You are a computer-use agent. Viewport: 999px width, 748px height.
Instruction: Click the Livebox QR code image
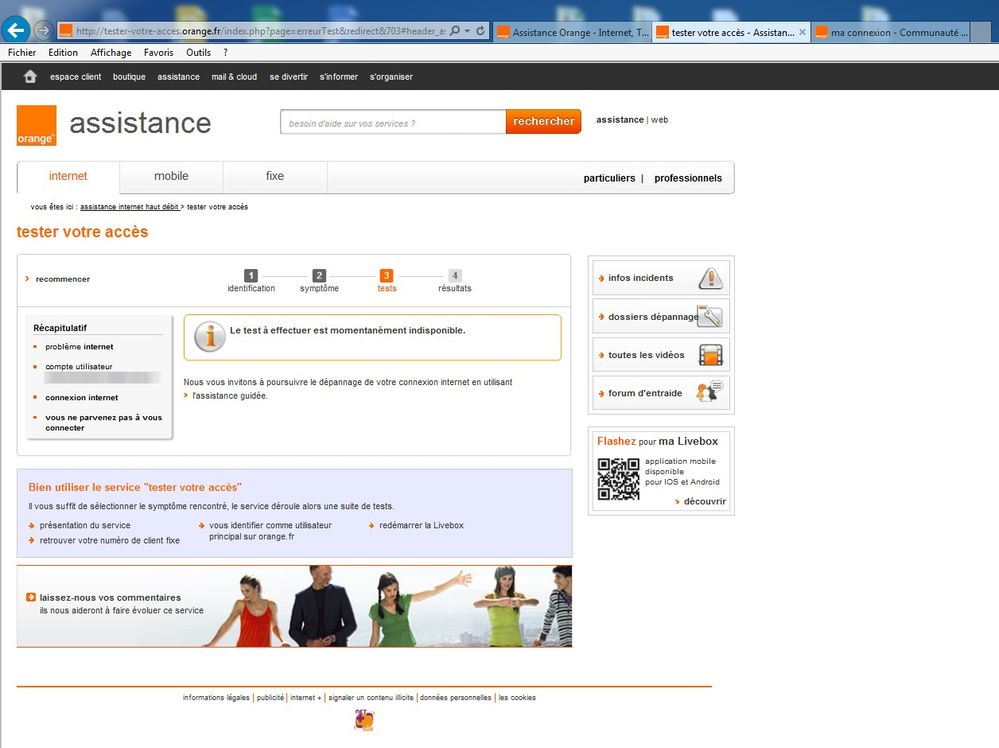coord(618,479)
